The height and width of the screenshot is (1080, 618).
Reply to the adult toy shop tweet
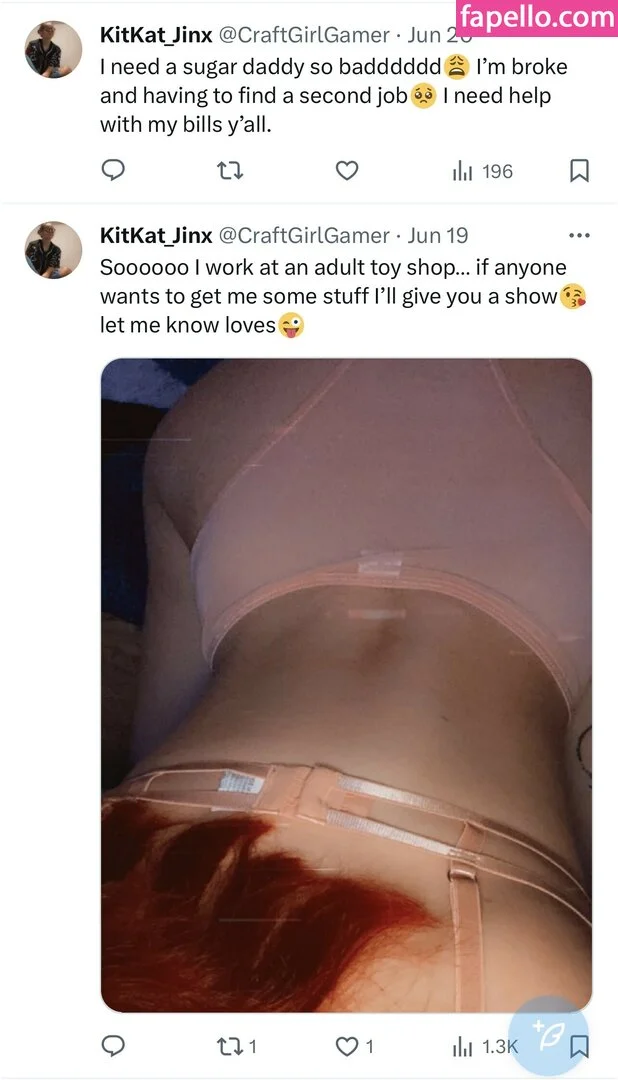point(113,1046)
